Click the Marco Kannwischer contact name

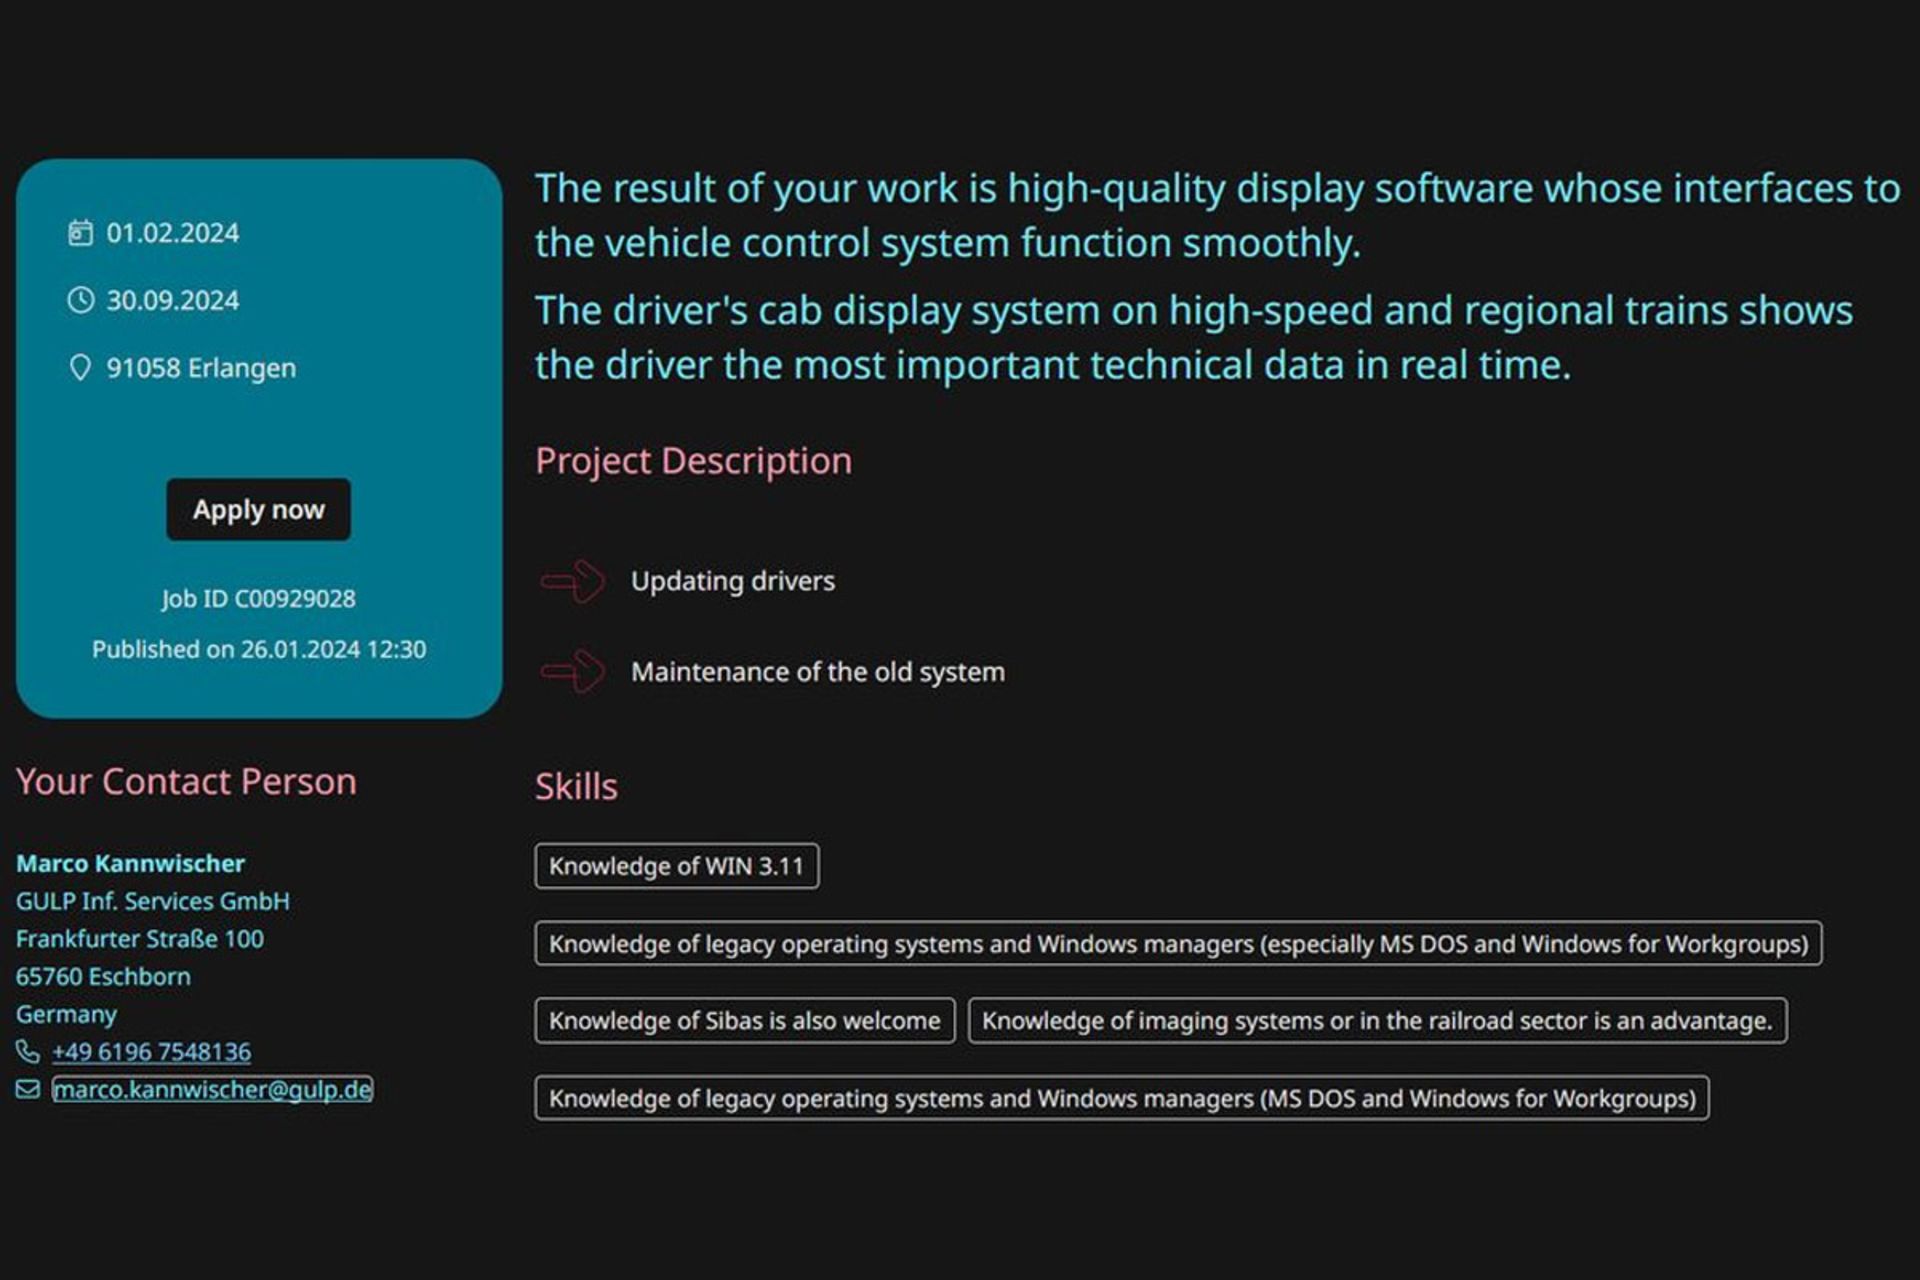click(130, 863)
